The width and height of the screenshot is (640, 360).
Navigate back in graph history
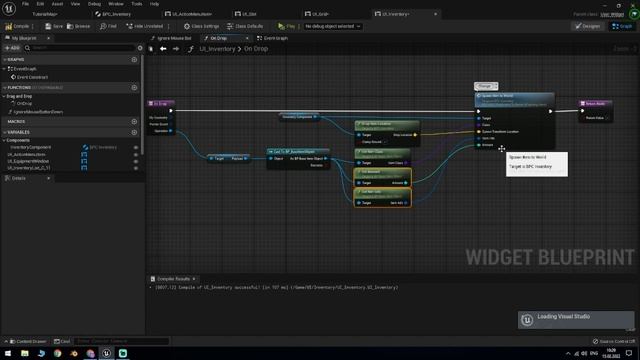(163, 49)
